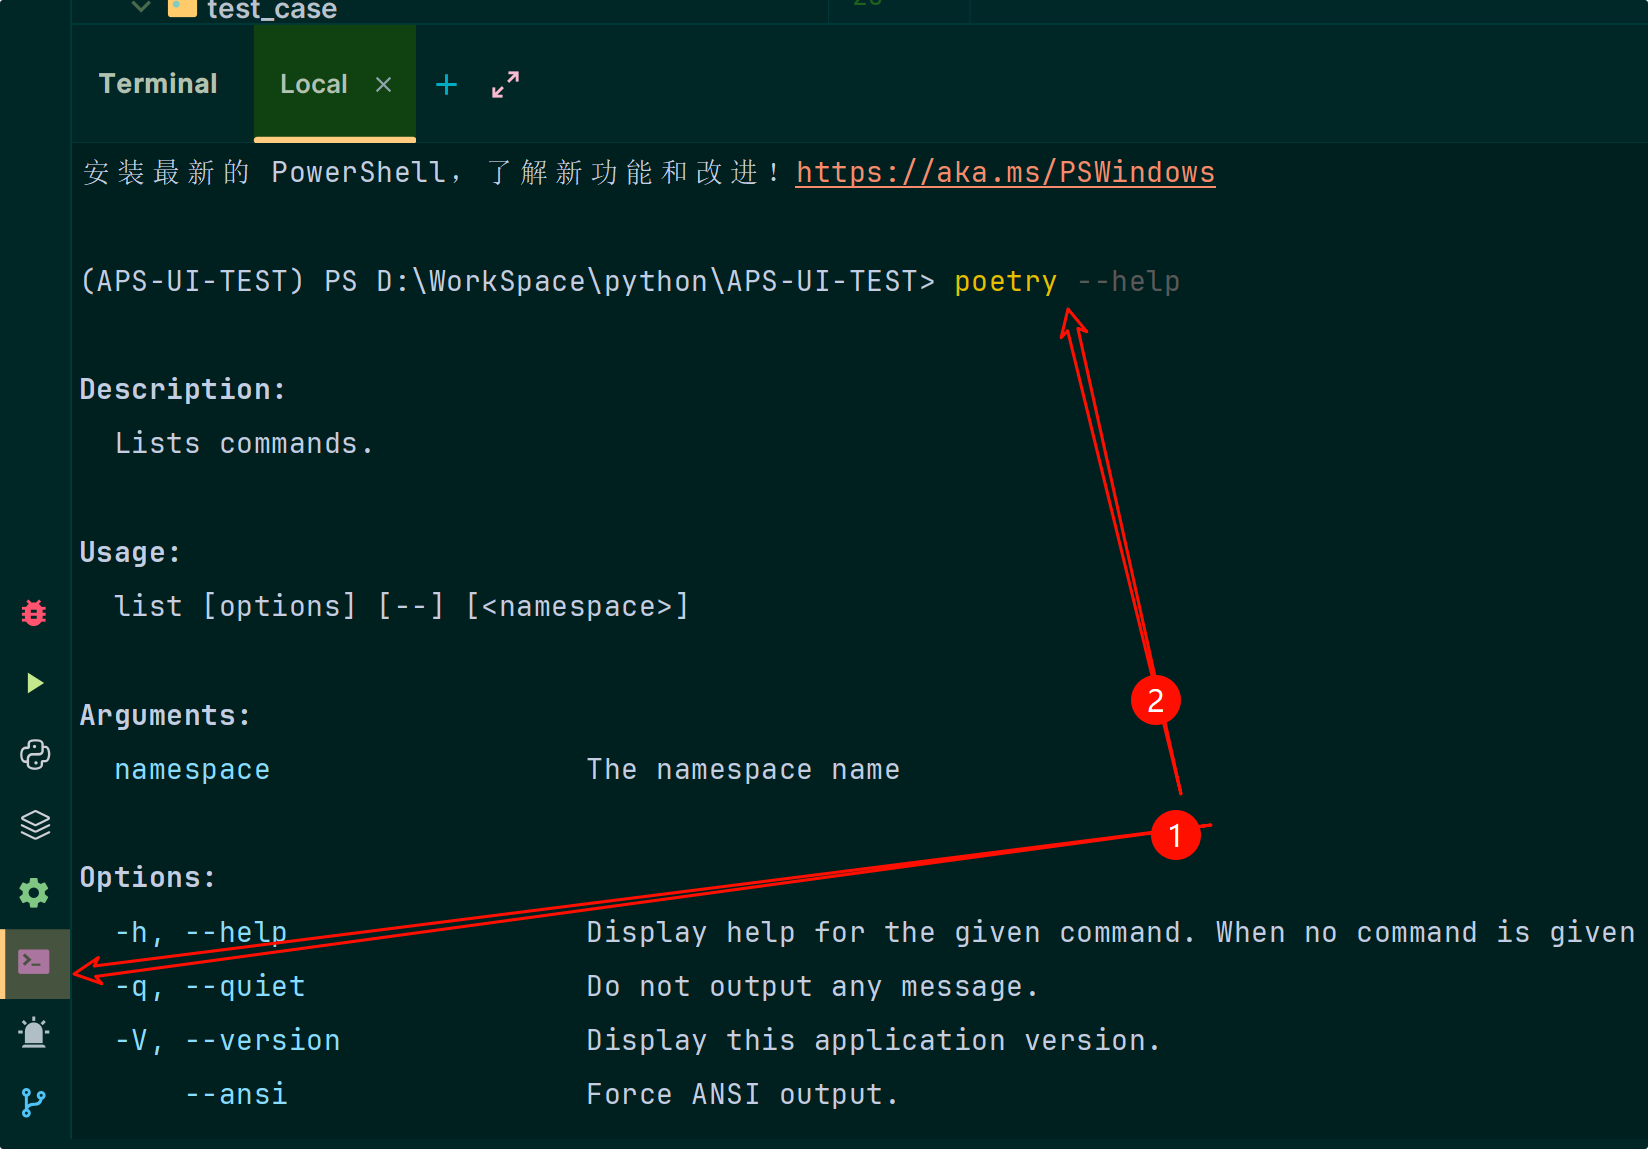Click the --help suggestion in prompt

1129,282
